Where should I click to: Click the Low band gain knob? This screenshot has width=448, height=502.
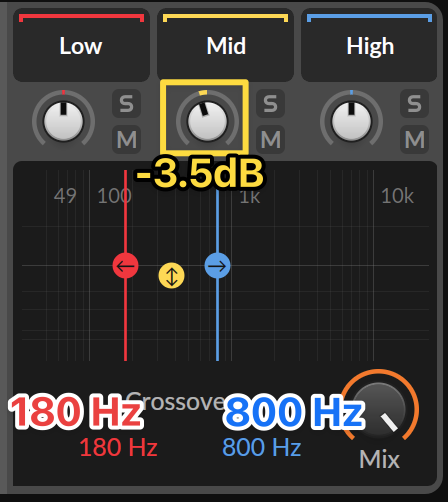coord(63,120)
